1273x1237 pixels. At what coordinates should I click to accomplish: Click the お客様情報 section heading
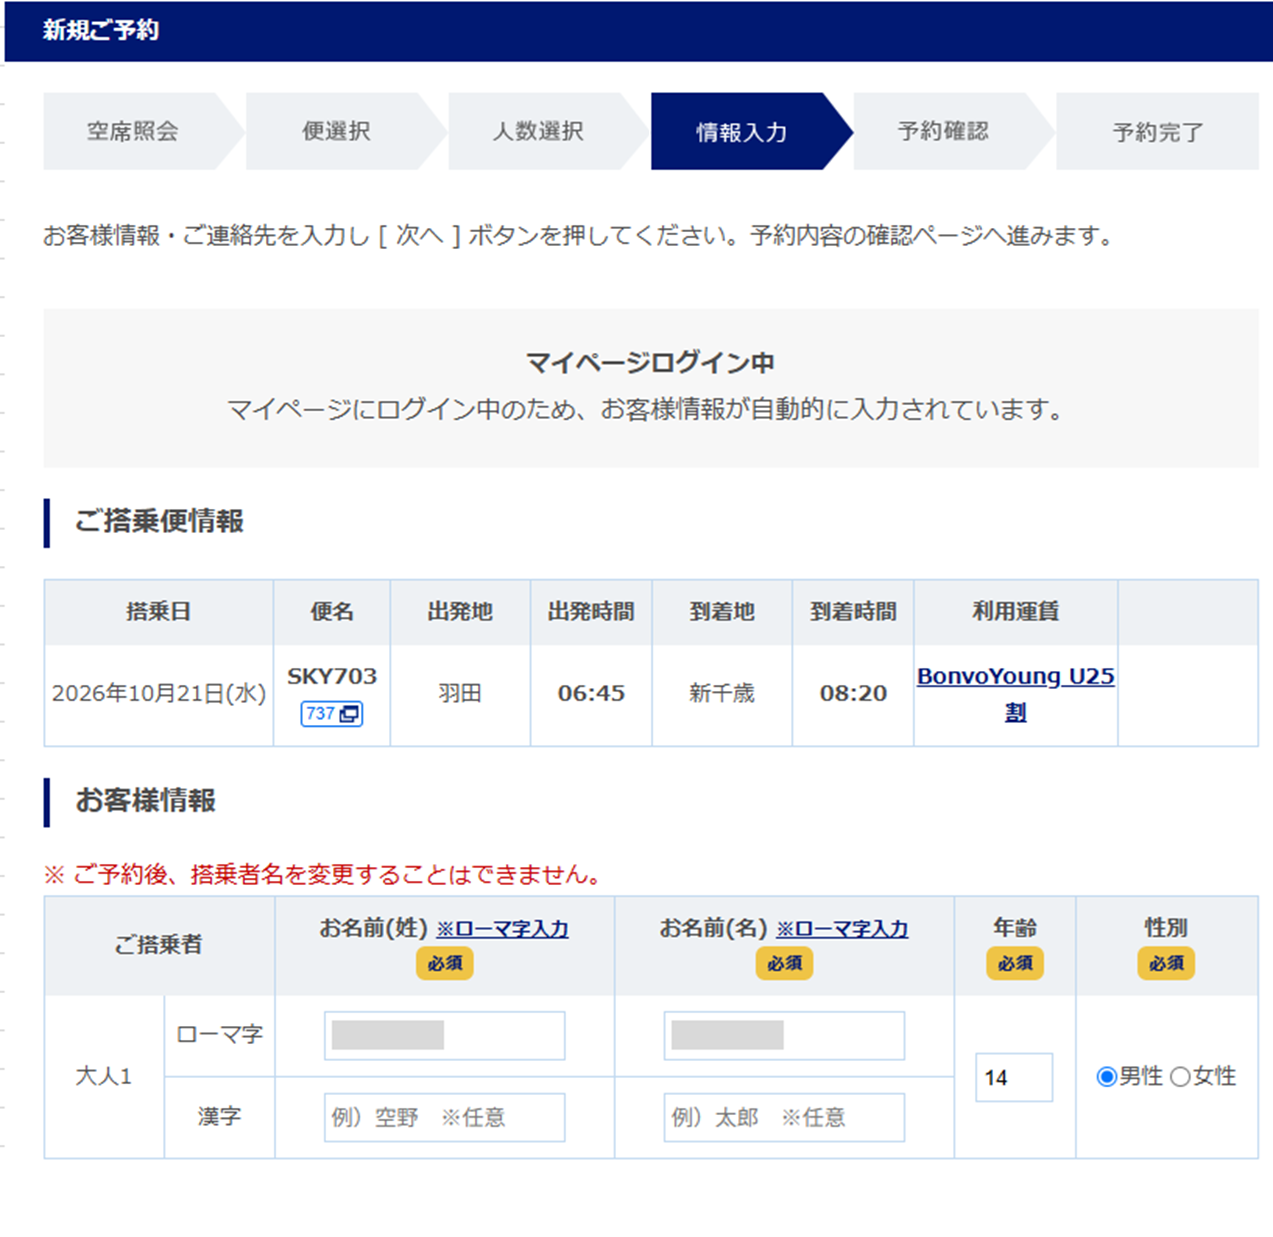point(145,801)
